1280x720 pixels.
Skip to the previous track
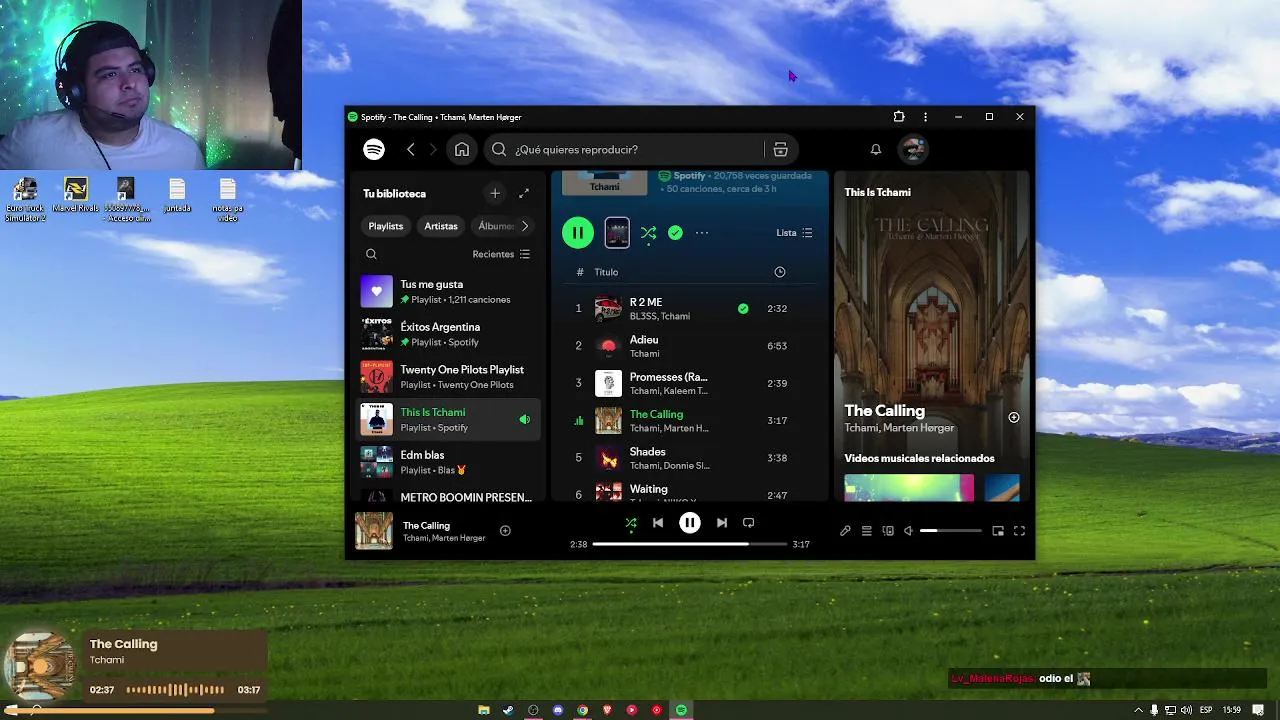pos(658,522)
